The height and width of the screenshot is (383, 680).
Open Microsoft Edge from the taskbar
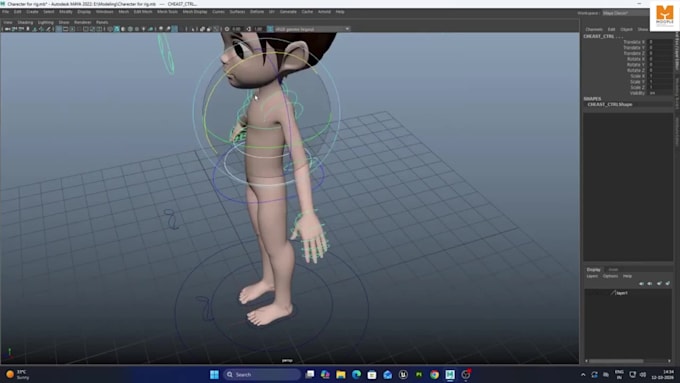356,374
